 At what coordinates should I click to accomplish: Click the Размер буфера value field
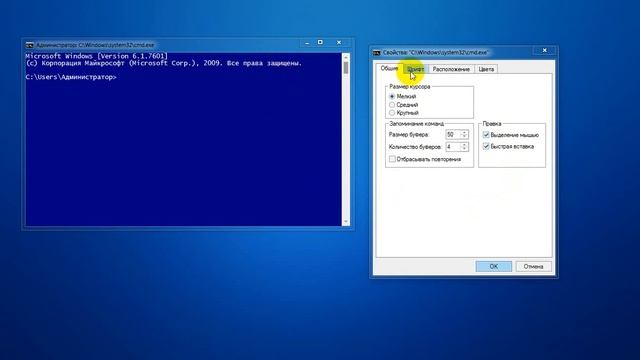[453, 134]
